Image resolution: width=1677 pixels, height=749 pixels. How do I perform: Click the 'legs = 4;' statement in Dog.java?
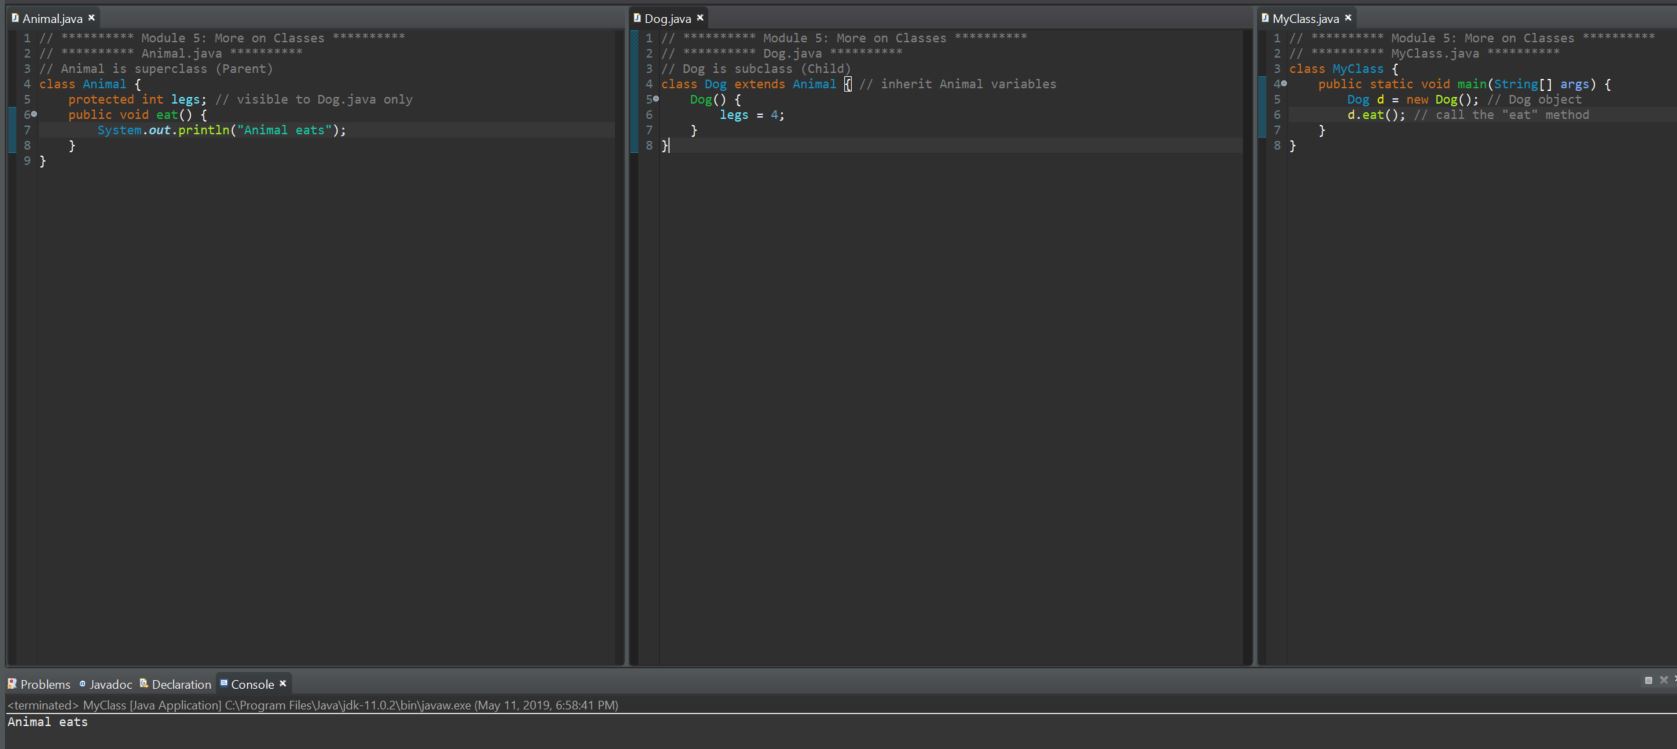752,115
